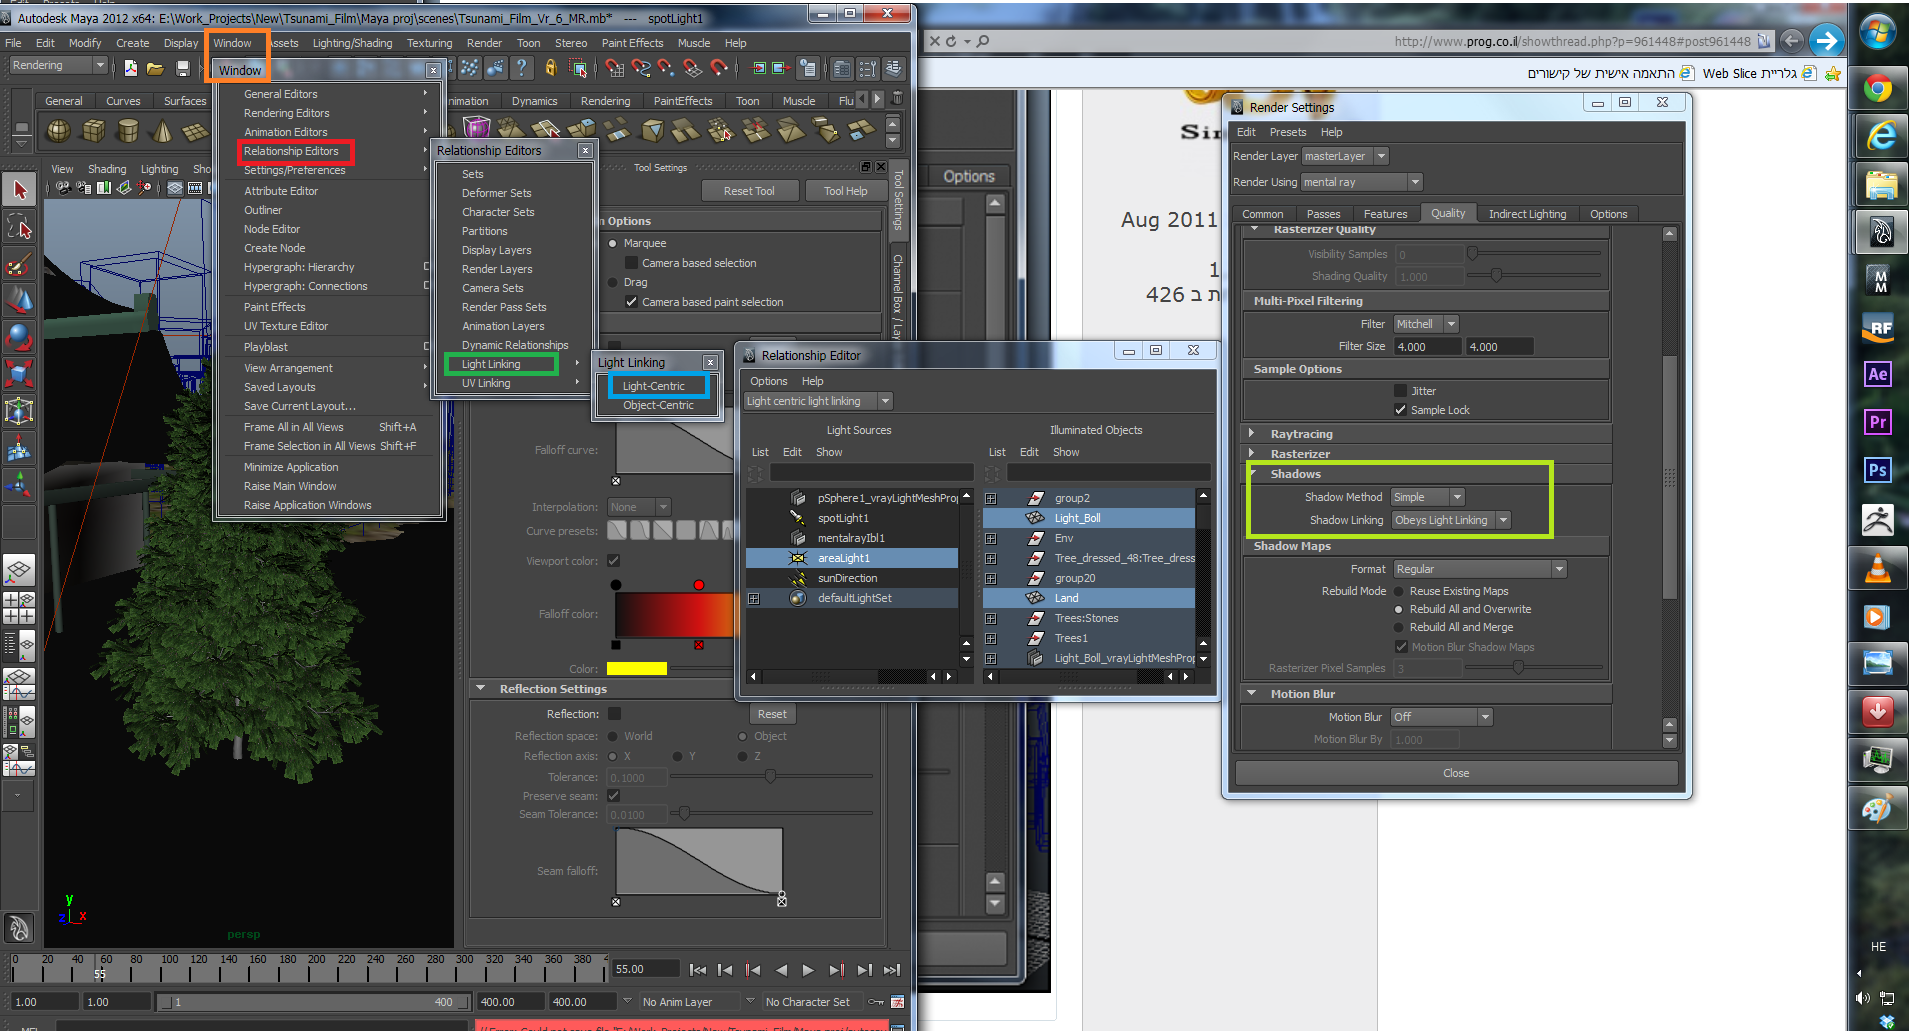Click Presets in Render Settings menu bar
Screen dimensions: 1909x1031
click(1288, 132)
